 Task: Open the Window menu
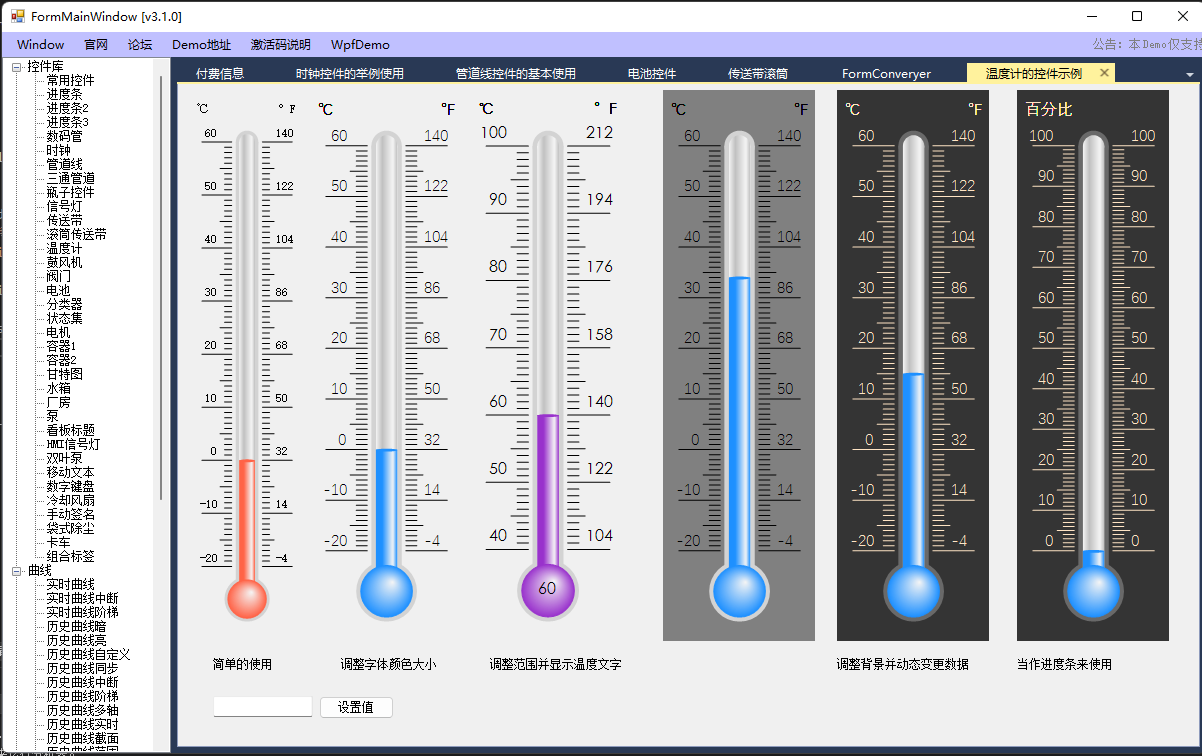click(40, 45)
